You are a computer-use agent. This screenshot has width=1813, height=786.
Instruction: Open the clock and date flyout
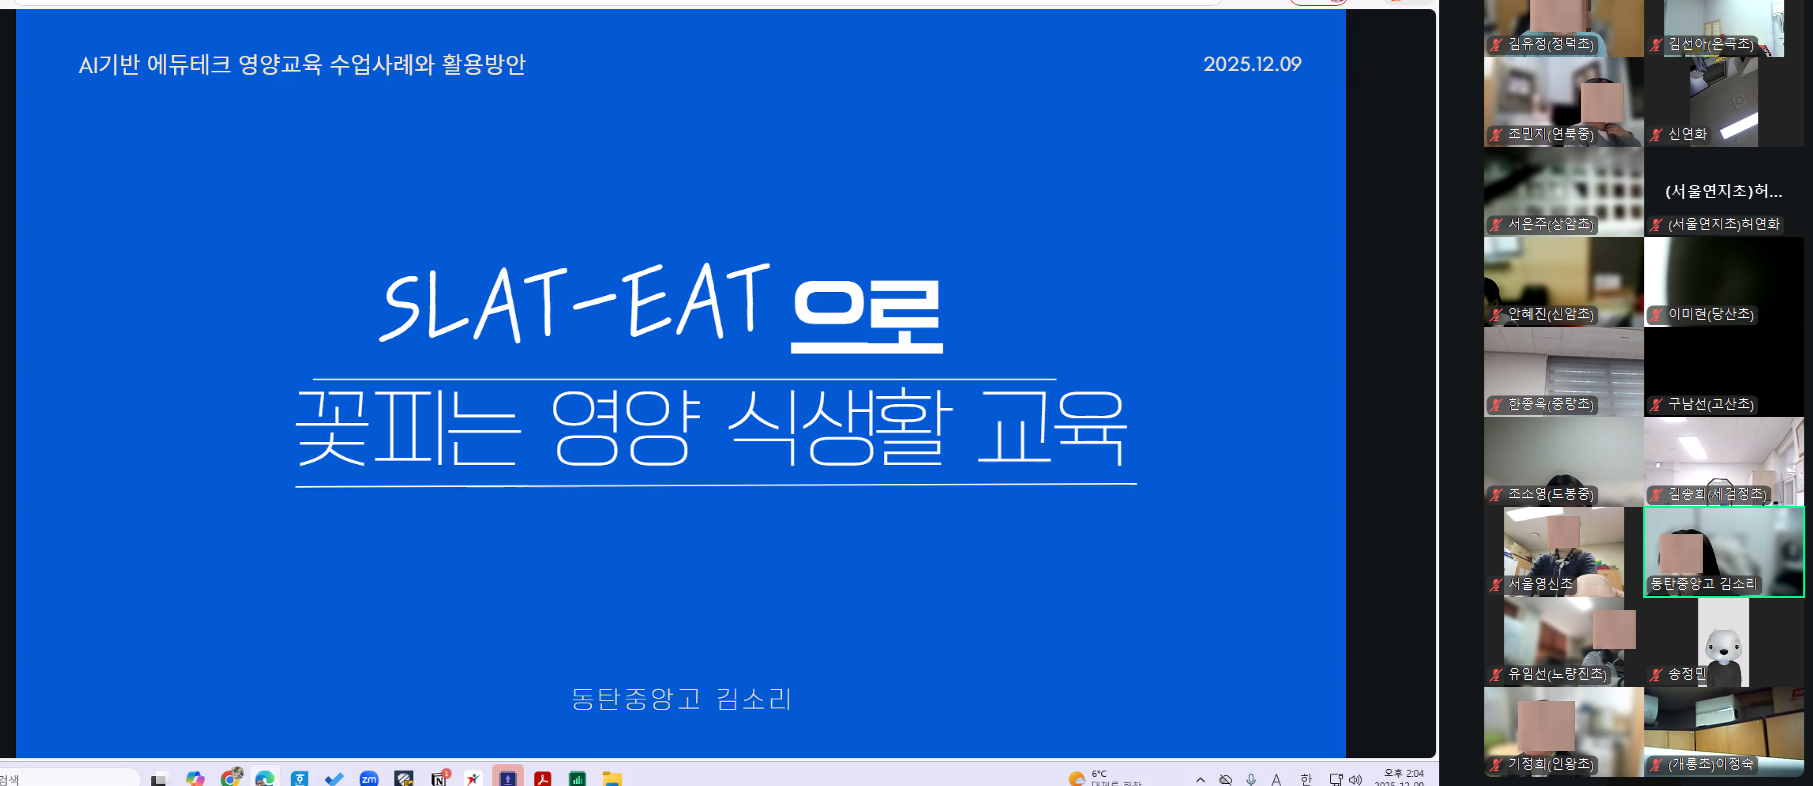click(1402, 778)
